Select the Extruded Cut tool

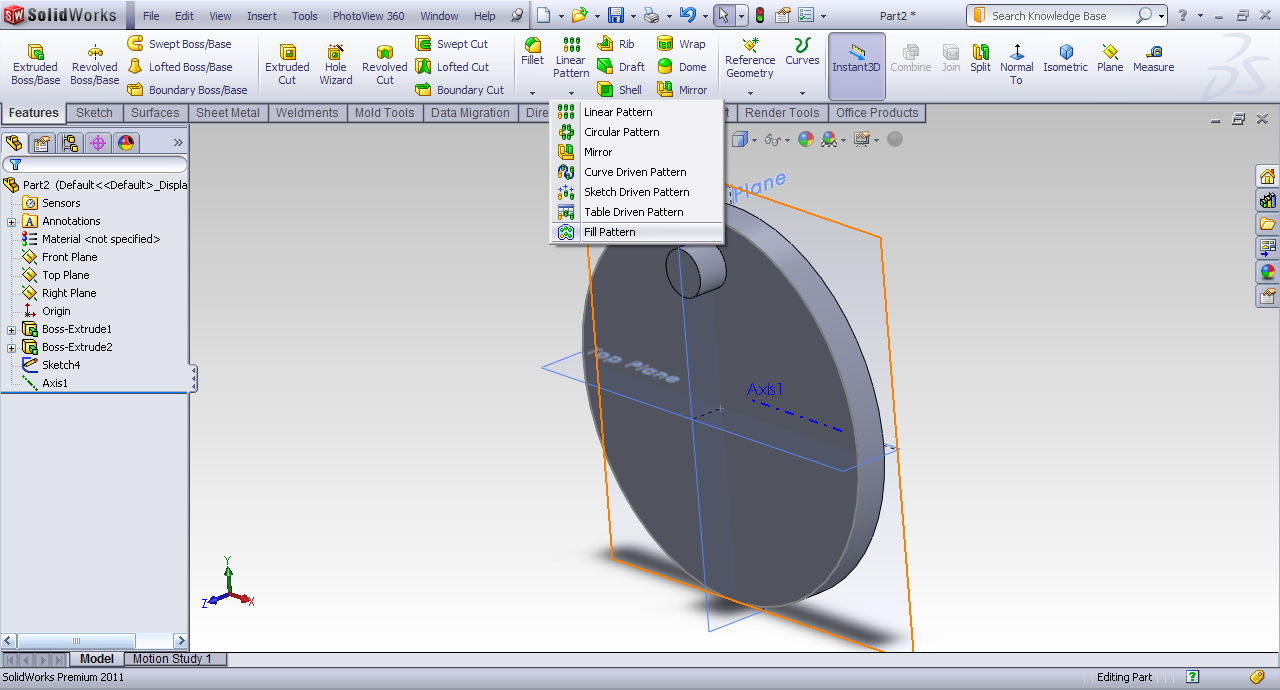click(287, 64)
